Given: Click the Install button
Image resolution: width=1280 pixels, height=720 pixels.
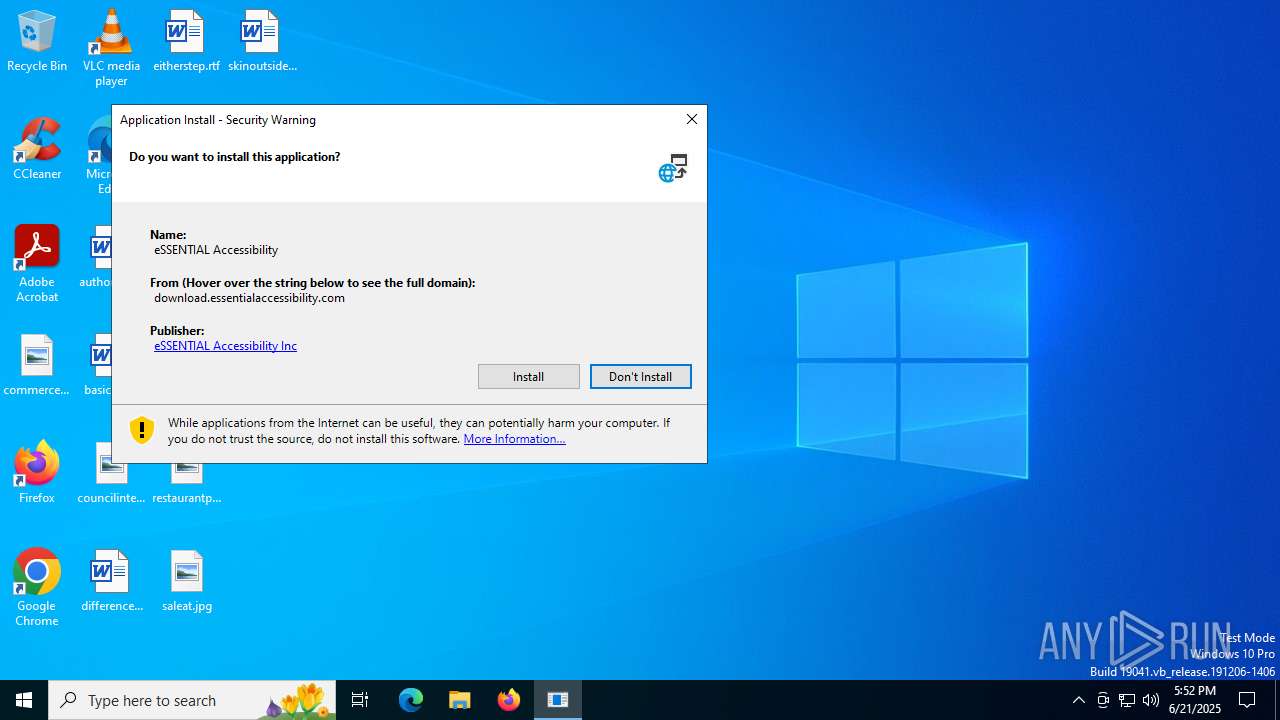Looking at the screenshot, I should [528, 376].
